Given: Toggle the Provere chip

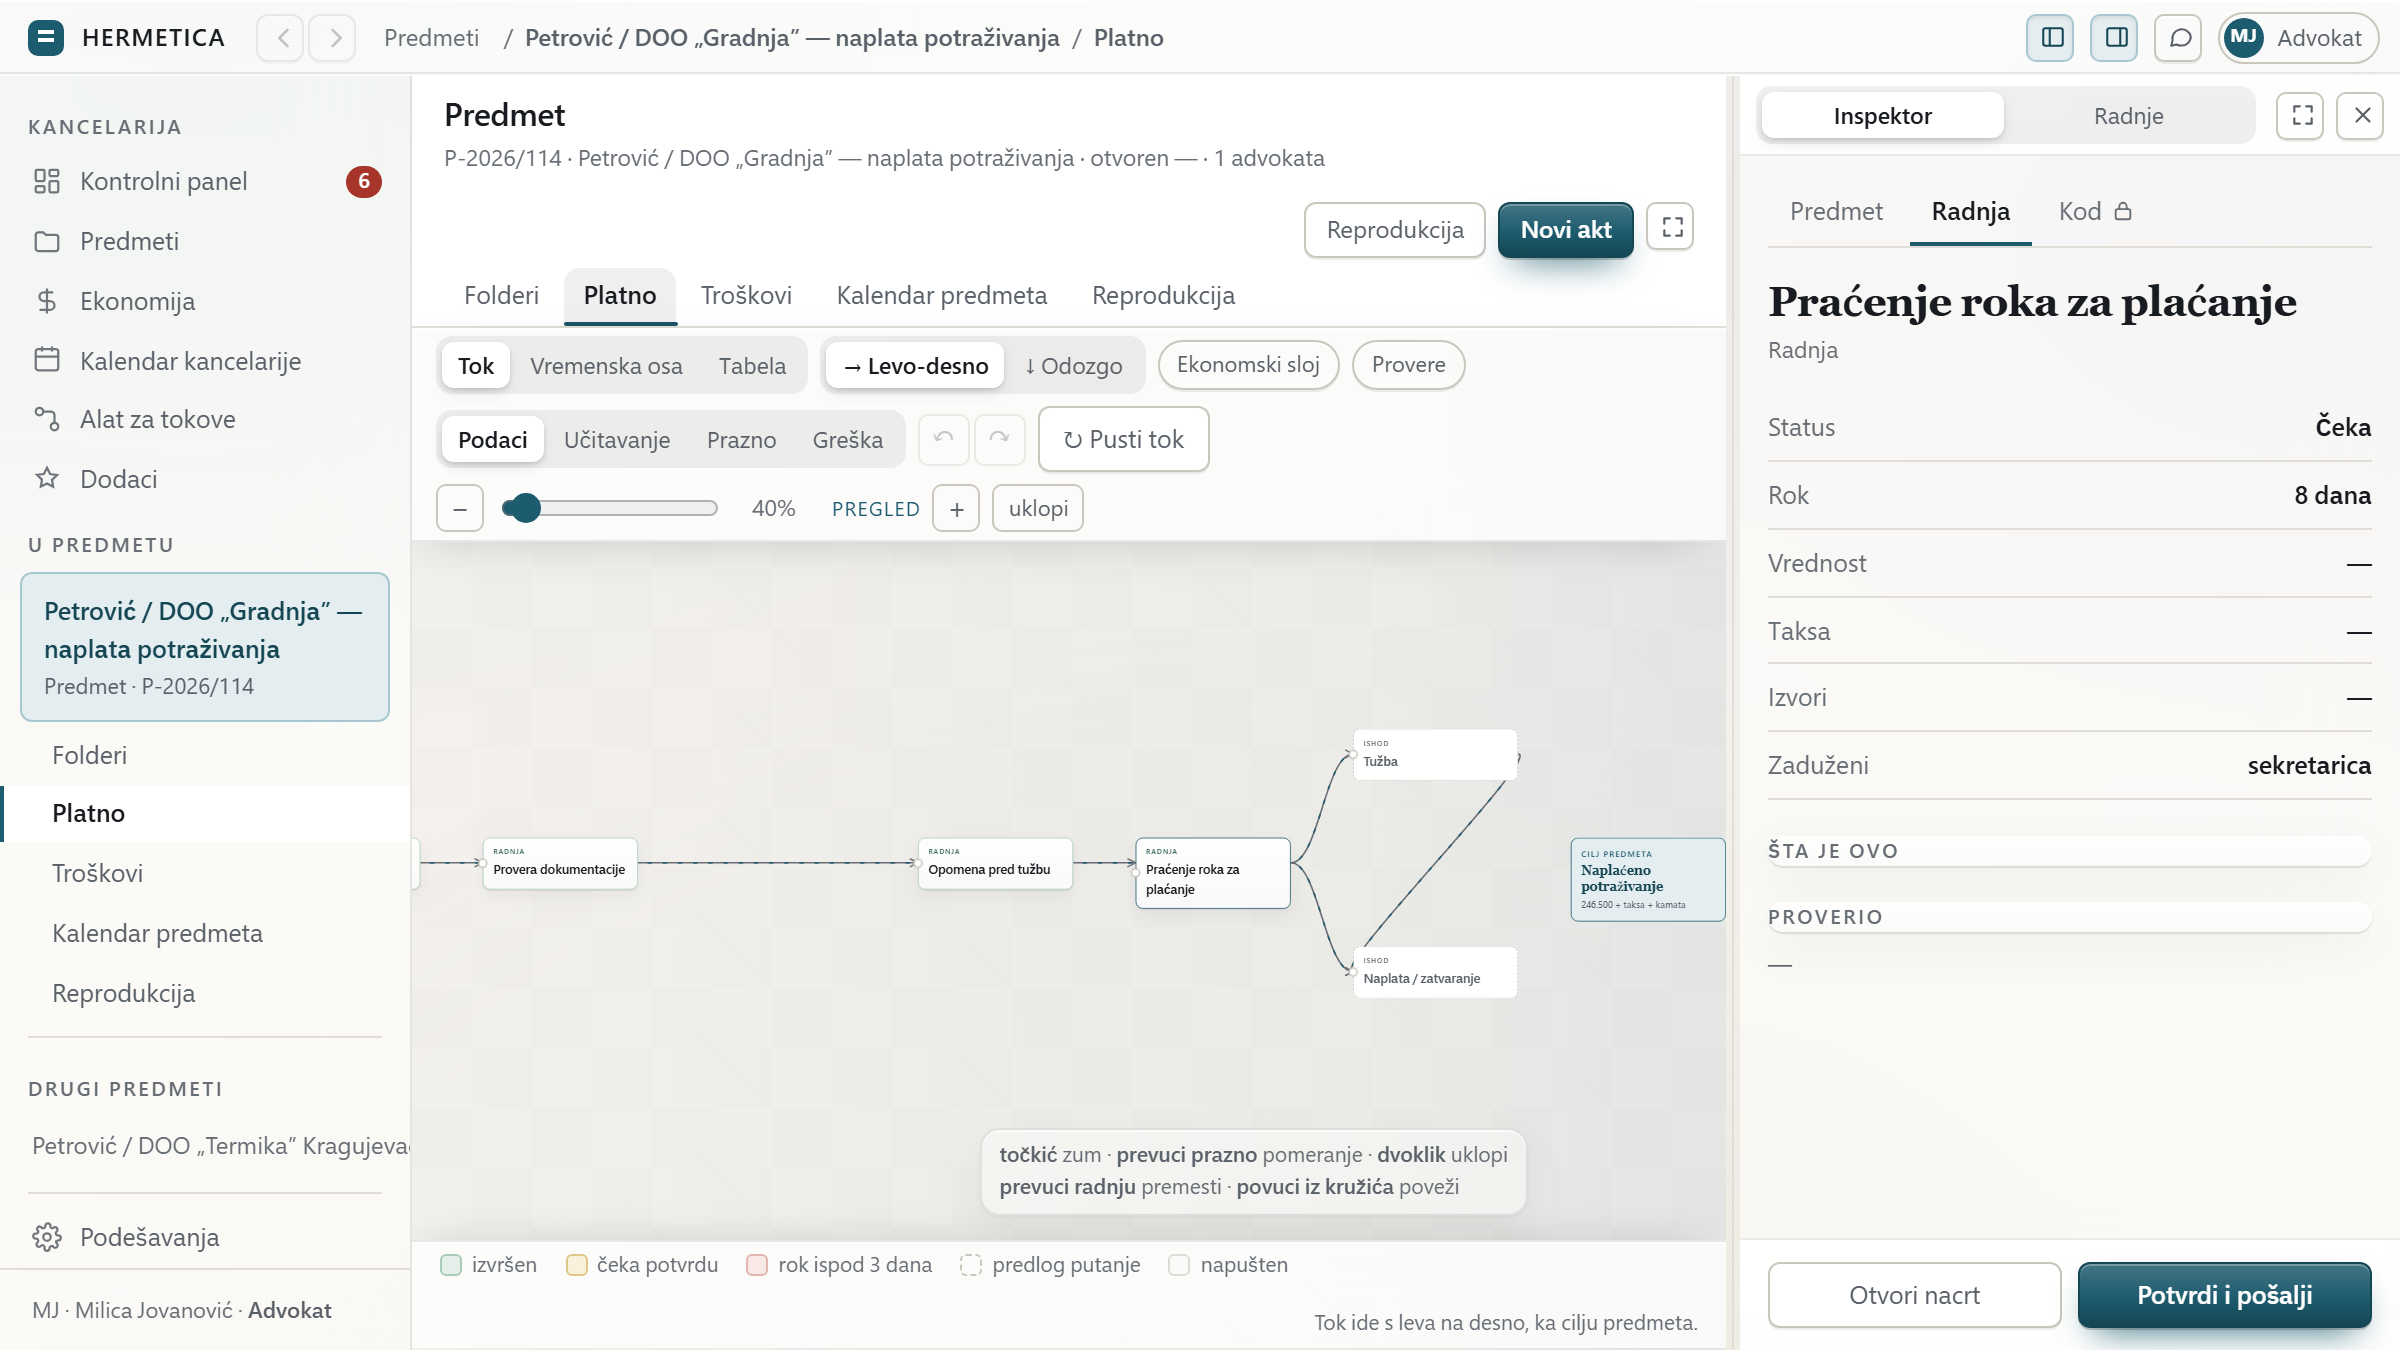Looking at the screenshot, I should (1408, 365).
